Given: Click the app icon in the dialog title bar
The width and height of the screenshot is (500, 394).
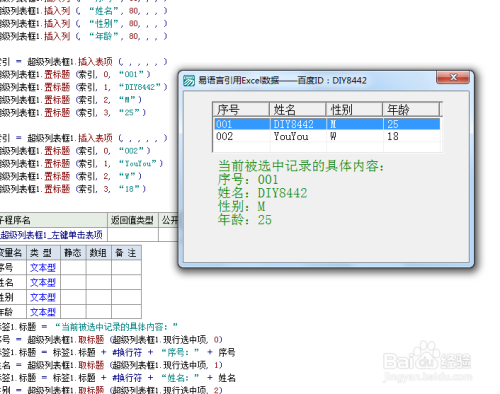Looking at the screenshot, I should [189, 80].
